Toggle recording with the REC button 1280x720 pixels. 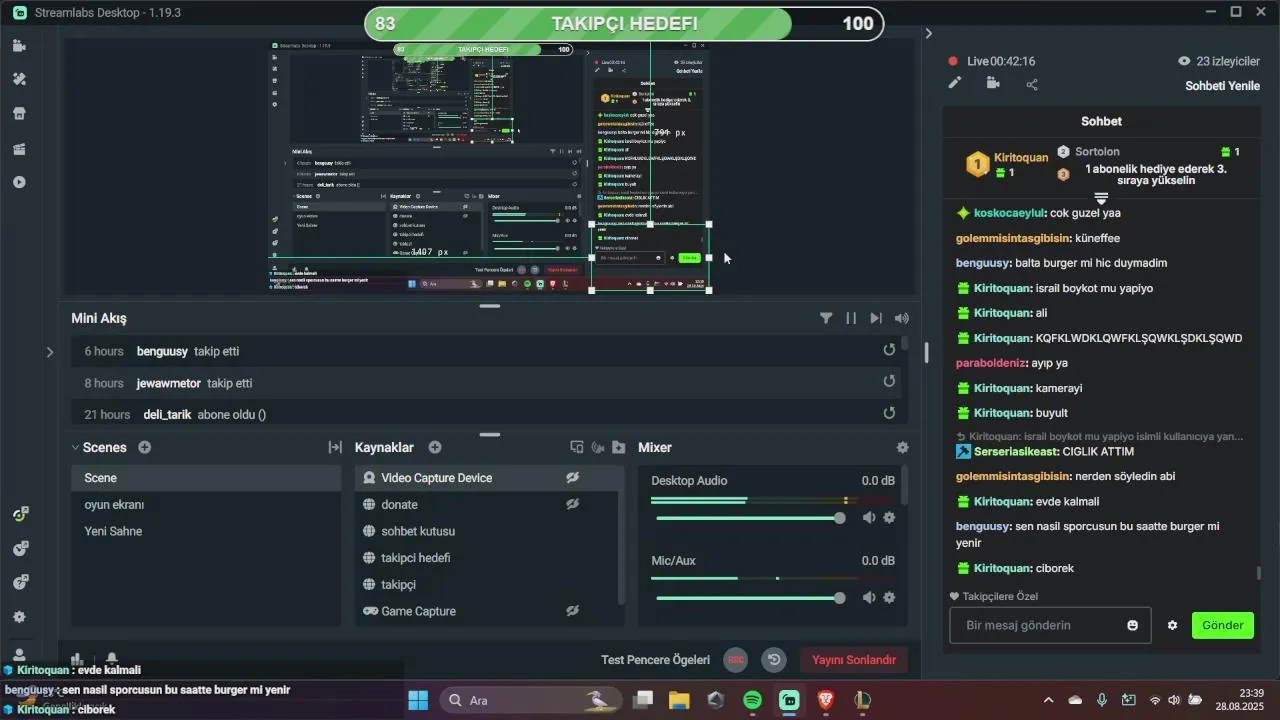736,660
